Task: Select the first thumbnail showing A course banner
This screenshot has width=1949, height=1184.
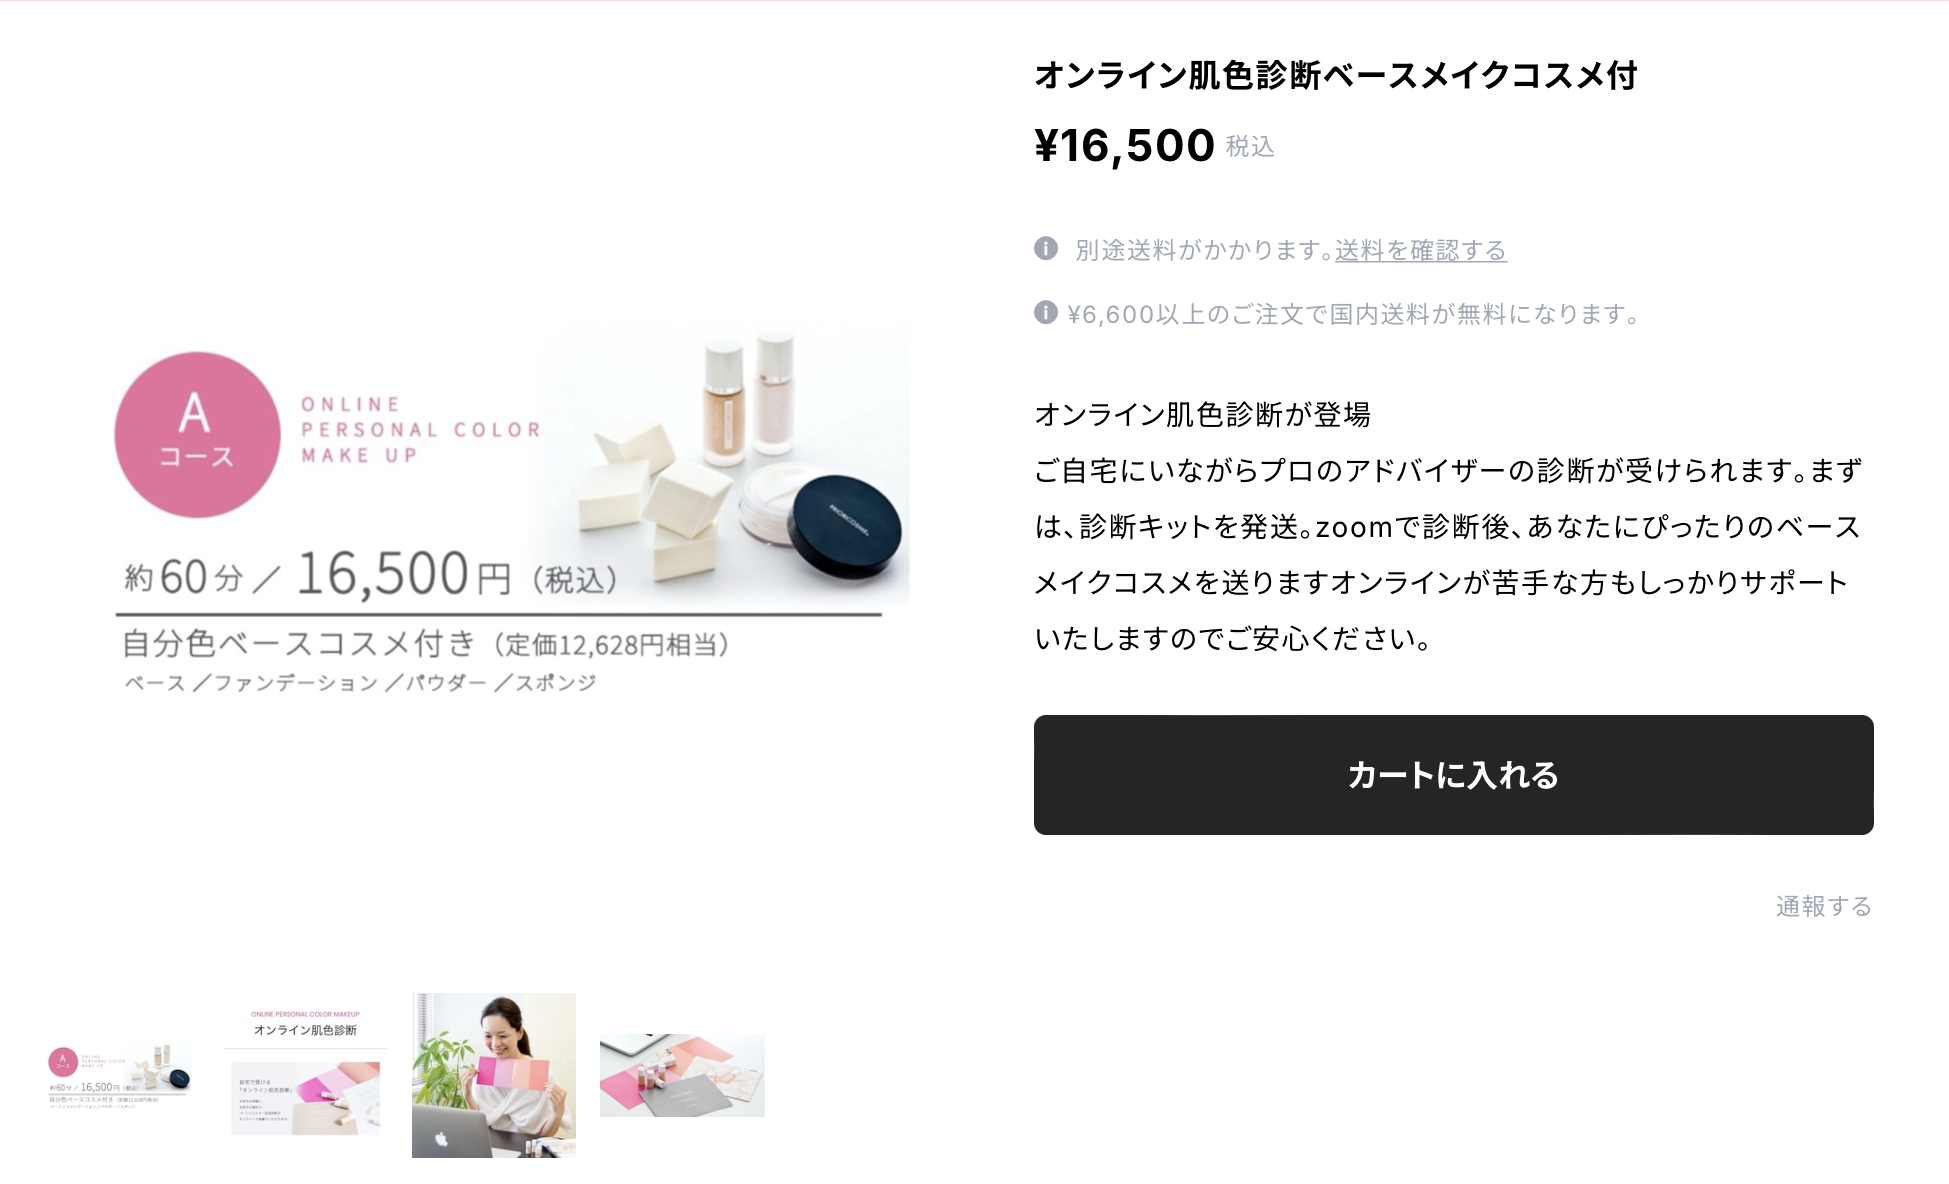Action: tap(119, 1076)
